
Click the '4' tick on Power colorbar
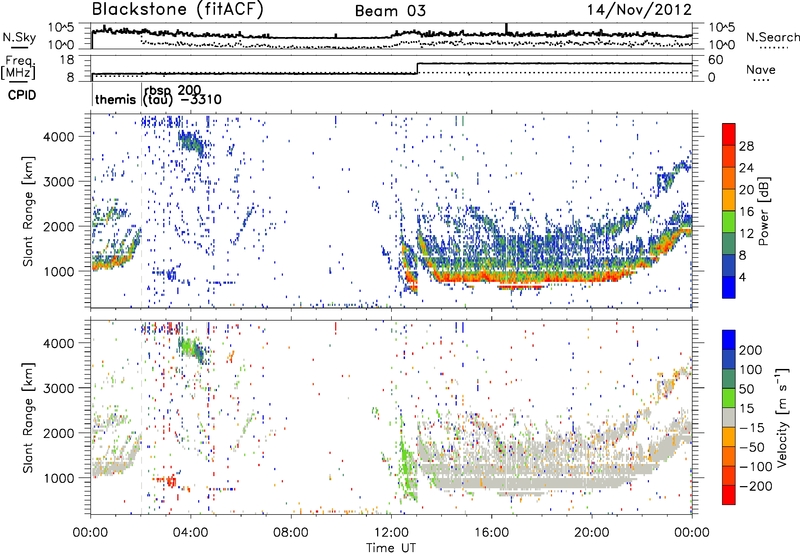(x=743, y=277)
